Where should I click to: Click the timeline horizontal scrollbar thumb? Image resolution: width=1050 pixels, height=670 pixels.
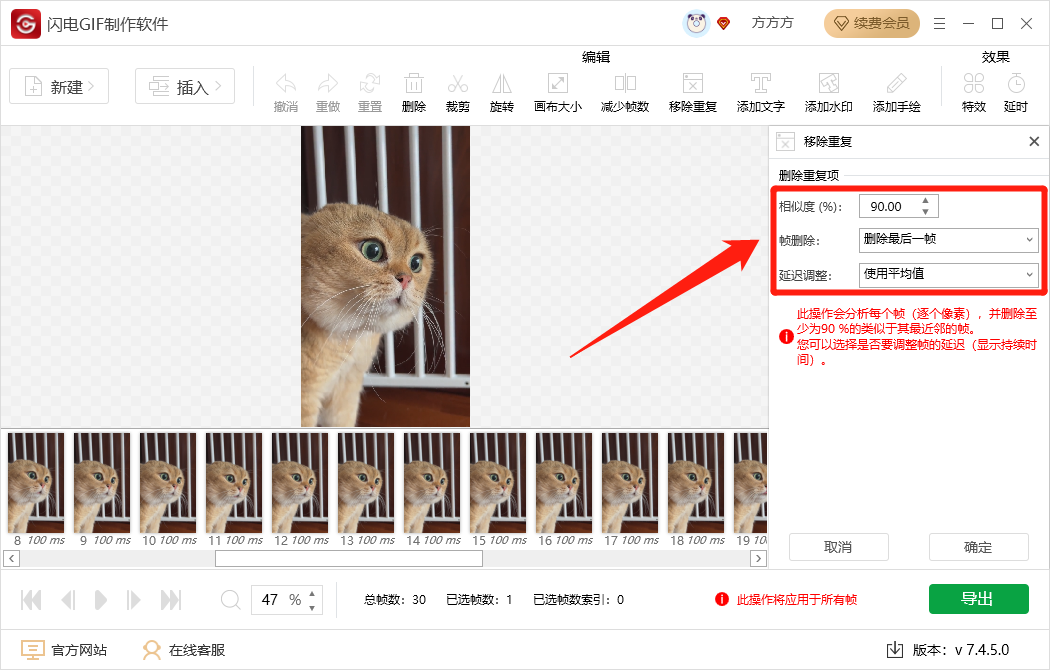(x=349, y=558)
